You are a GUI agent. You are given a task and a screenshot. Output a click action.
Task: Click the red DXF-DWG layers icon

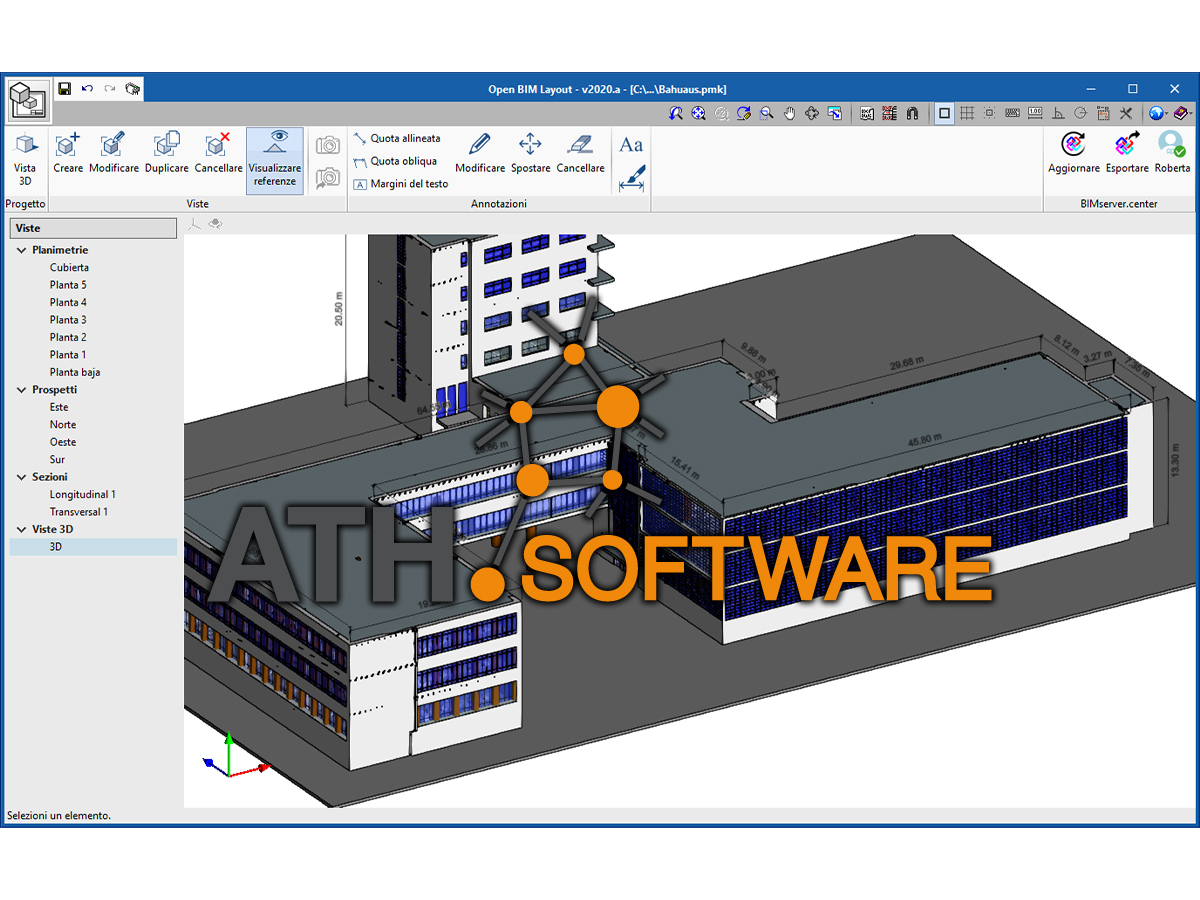889,114
